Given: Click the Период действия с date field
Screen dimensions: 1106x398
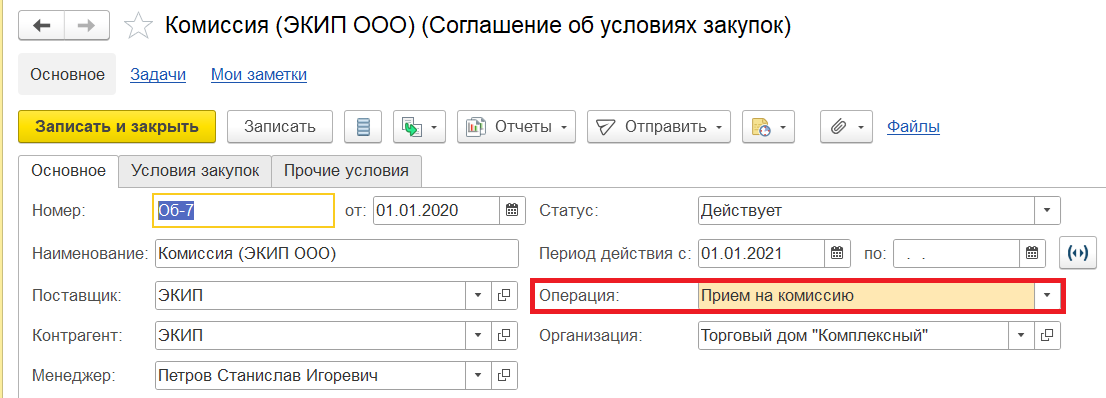Looking at the screenshot, I should 761,254.
